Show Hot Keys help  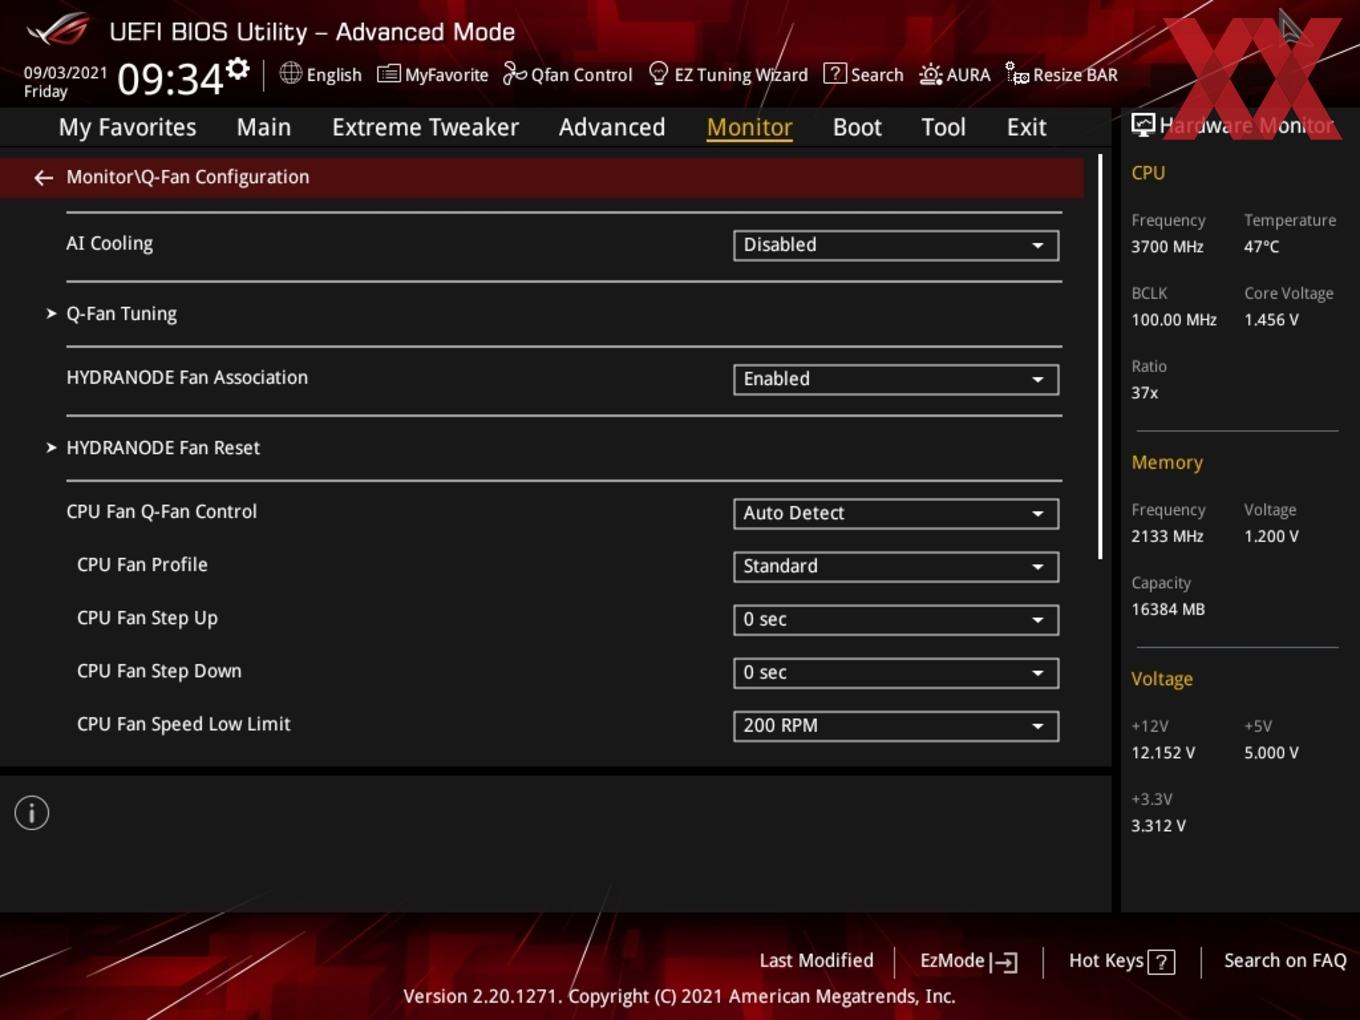1121,961
